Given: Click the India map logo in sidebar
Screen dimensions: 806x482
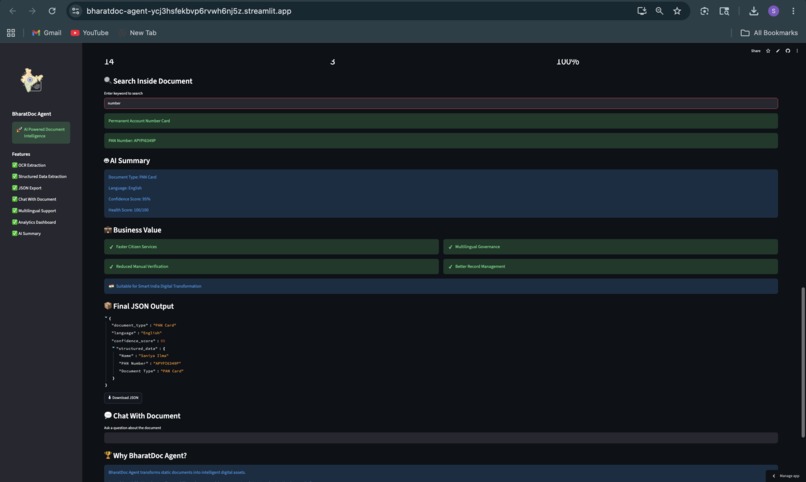Looking at the screenshot, I should (x=32, y=81).
